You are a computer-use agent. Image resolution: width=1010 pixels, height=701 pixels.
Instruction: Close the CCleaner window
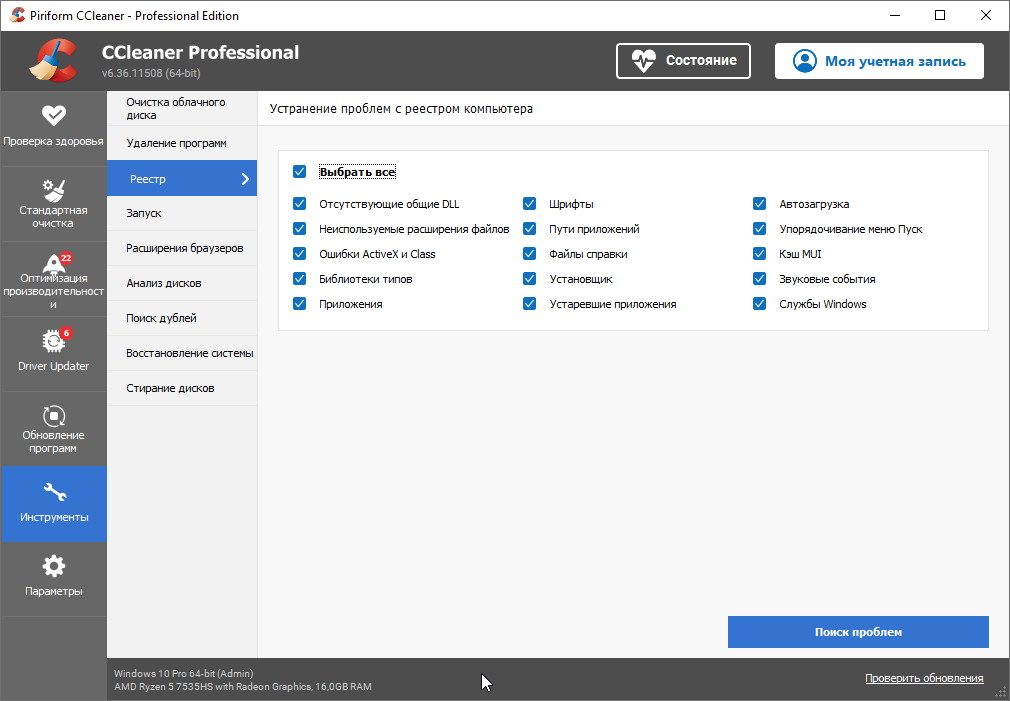[x=986, y=15]
